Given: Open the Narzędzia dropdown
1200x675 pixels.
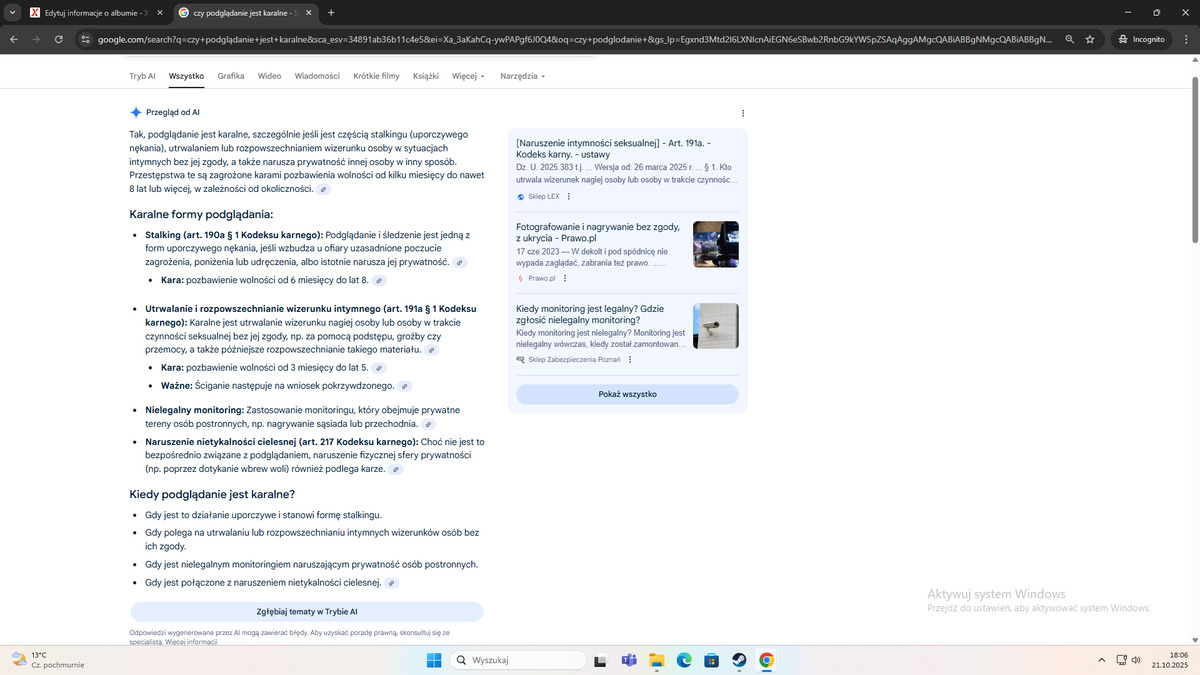Looking at the screenshot, I should (x=522, y=76).
